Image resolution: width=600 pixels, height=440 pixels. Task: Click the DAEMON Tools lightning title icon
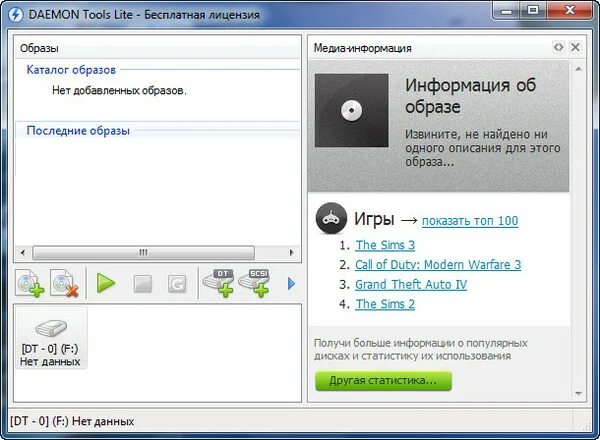(16, 15)
